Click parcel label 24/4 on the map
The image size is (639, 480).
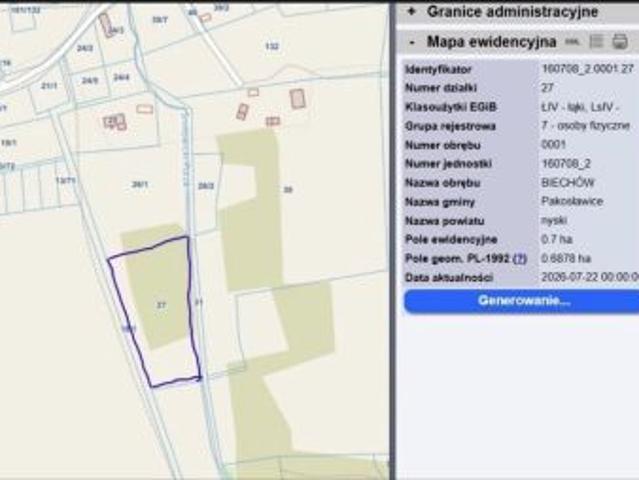121,77
